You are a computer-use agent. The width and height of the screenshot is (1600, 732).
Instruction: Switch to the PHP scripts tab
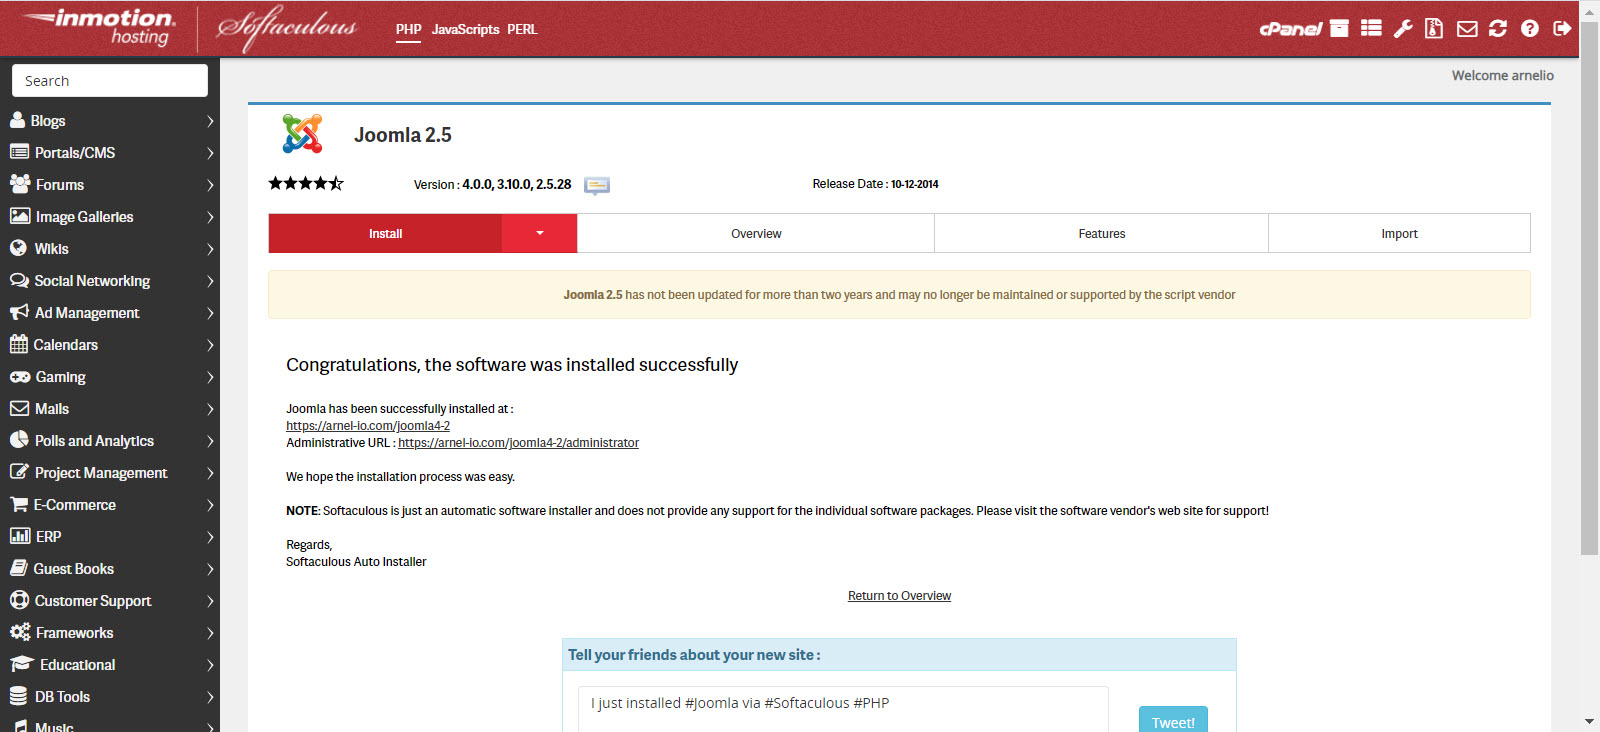(408, 30)
